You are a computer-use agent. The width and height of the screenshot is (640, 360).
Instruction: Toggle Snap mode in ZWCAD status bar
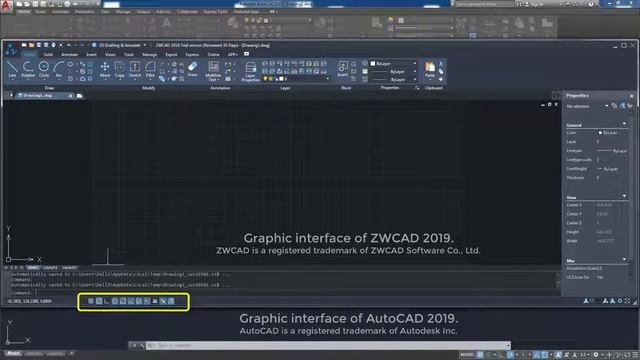[91, 301]
